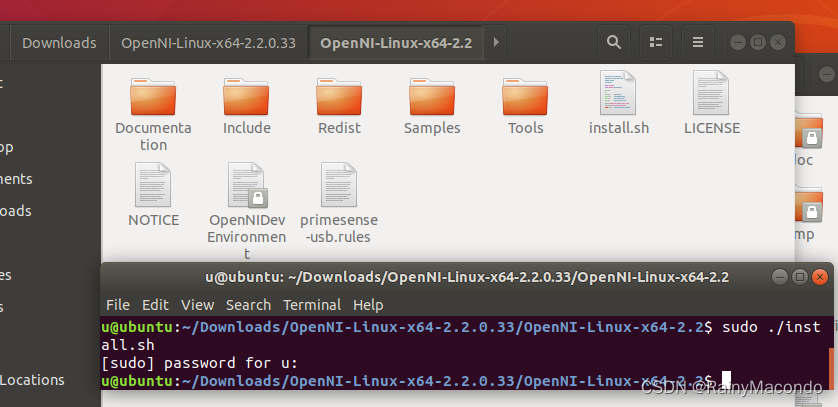Show next path bar entries arrow
Image resolution: width=838 pixels, height=407 pixels.
point(495,42)
